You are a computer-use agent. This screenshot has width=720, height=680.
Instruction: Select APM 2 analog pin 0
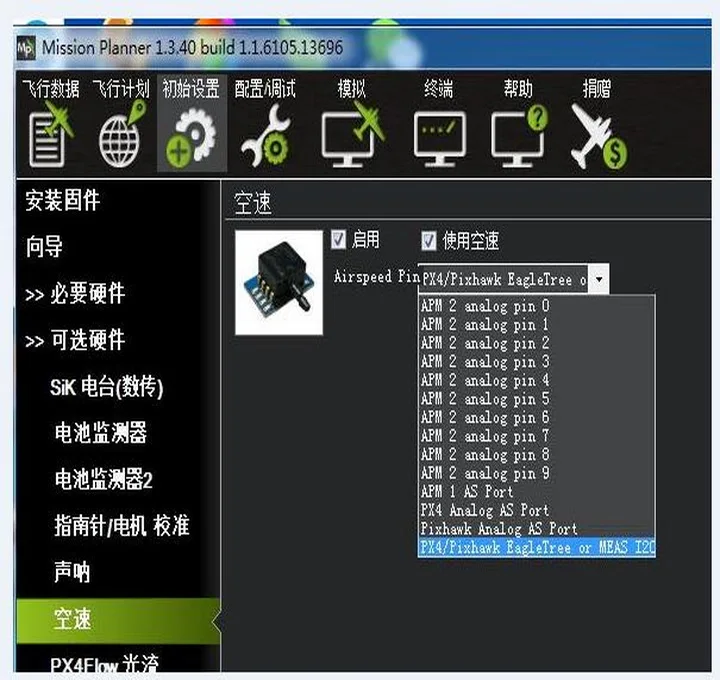[536, 306]
